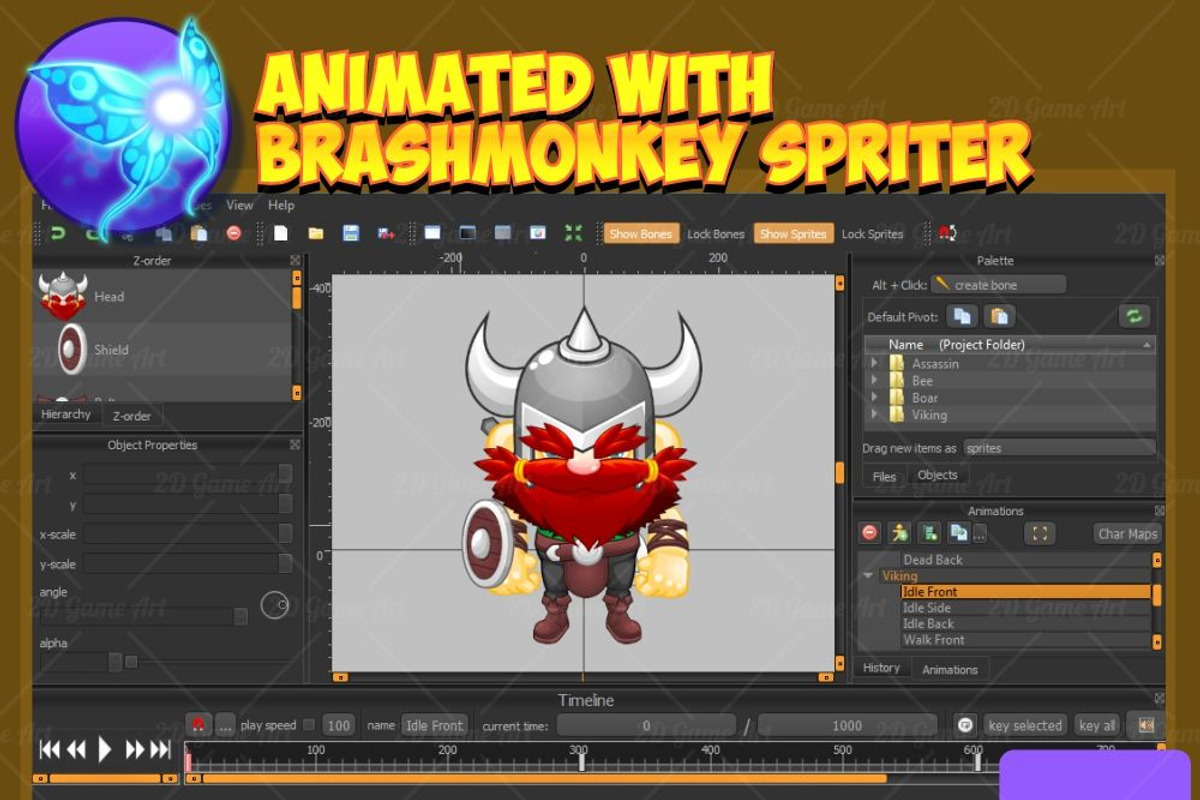
Task: Click the '...' button in Animations toolbar
Action: [x=980, y=533]
